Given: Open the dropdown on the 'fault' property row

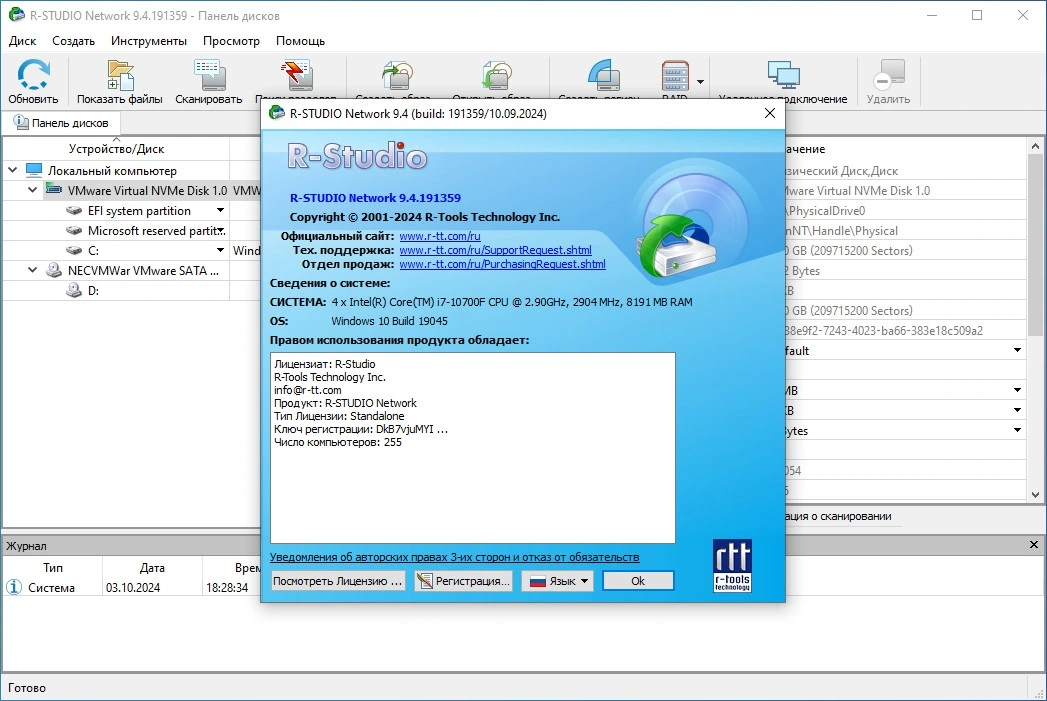Looking at the screenshot, I should [x=1017, y=350].
